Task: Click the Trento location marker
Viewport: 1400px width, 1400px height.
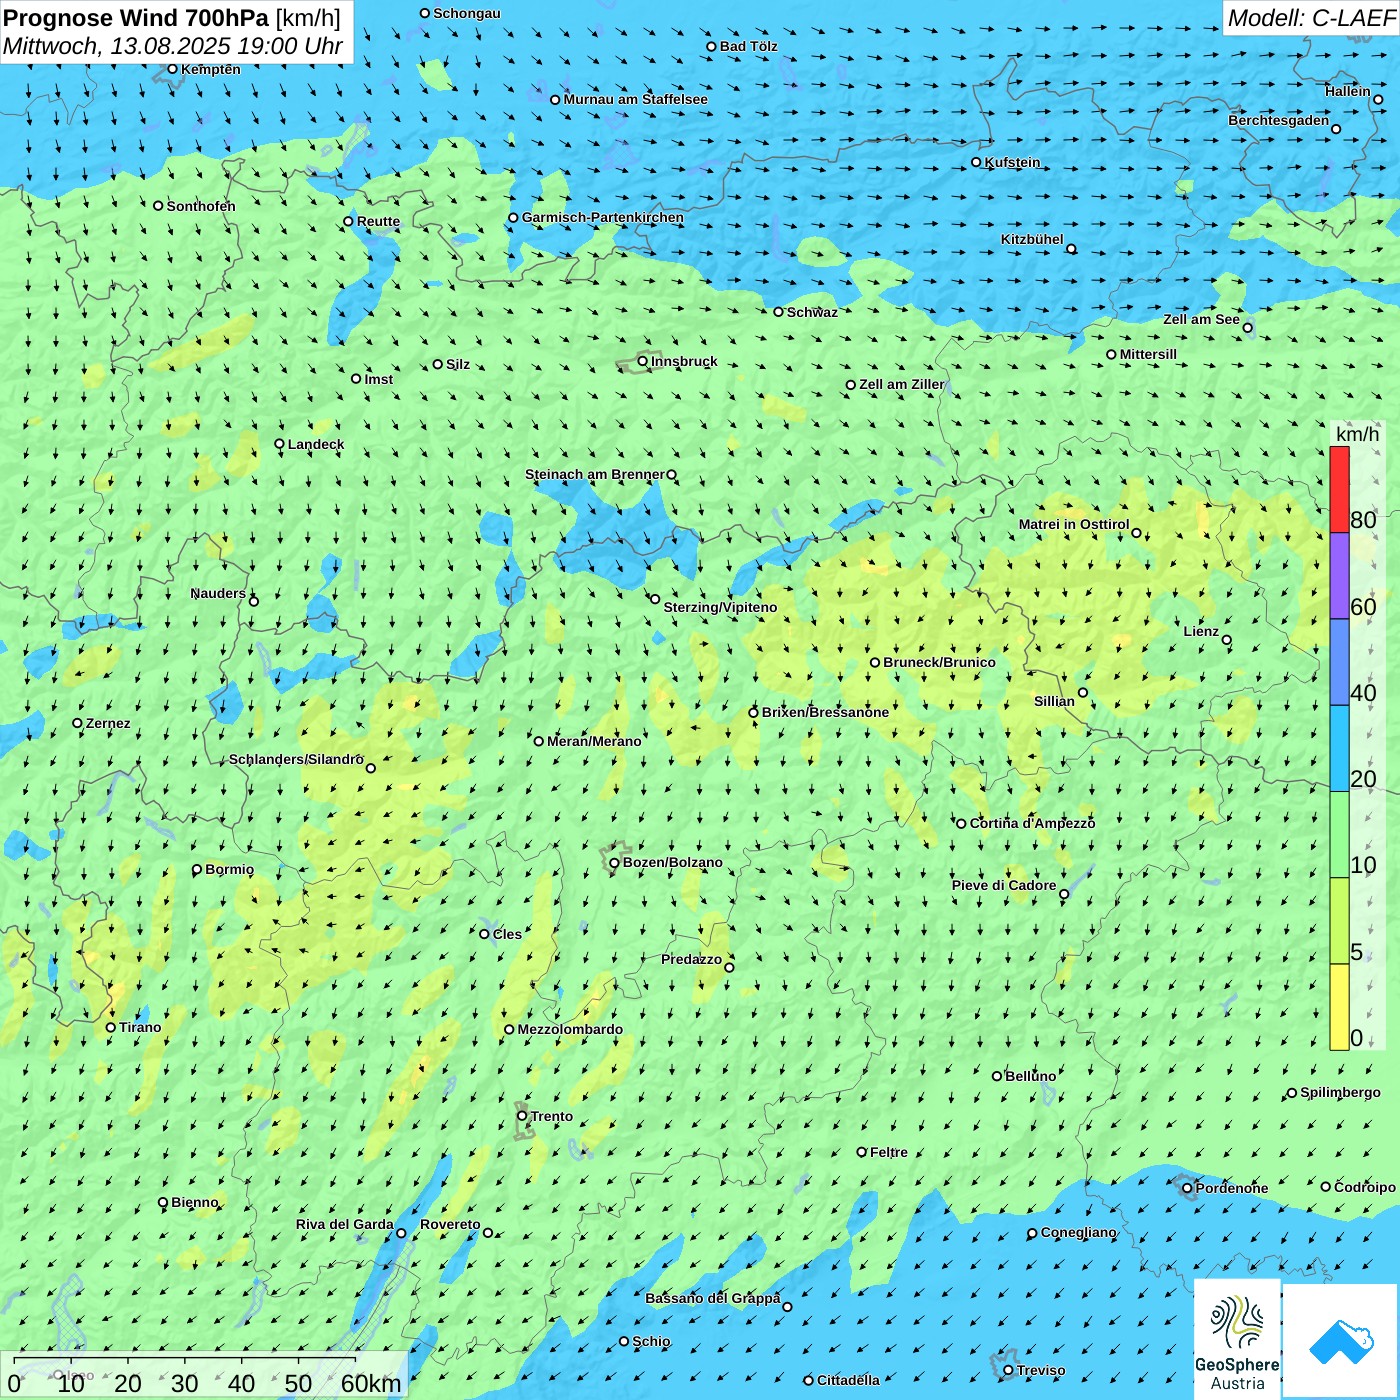Action: click(522, 1116)
